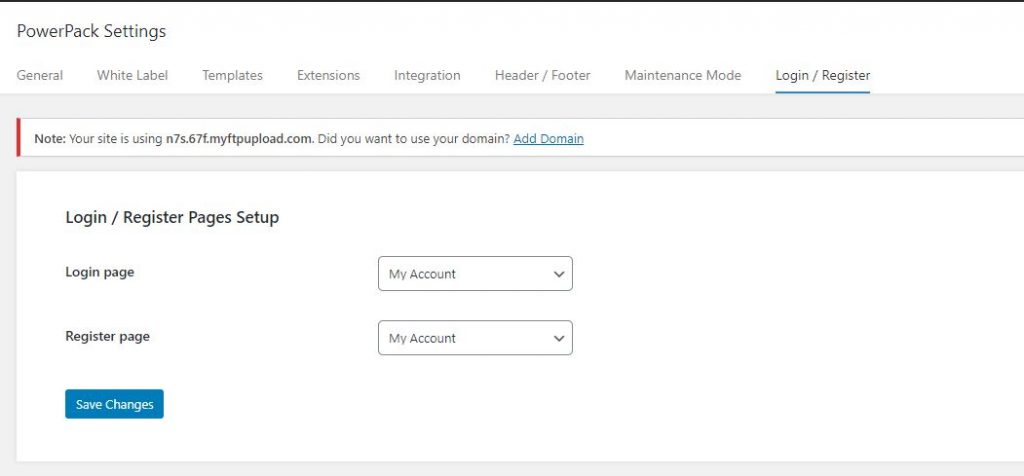Switch to Header / Footer tab
Screen dimensions: 1024x476
pos(542,75)
